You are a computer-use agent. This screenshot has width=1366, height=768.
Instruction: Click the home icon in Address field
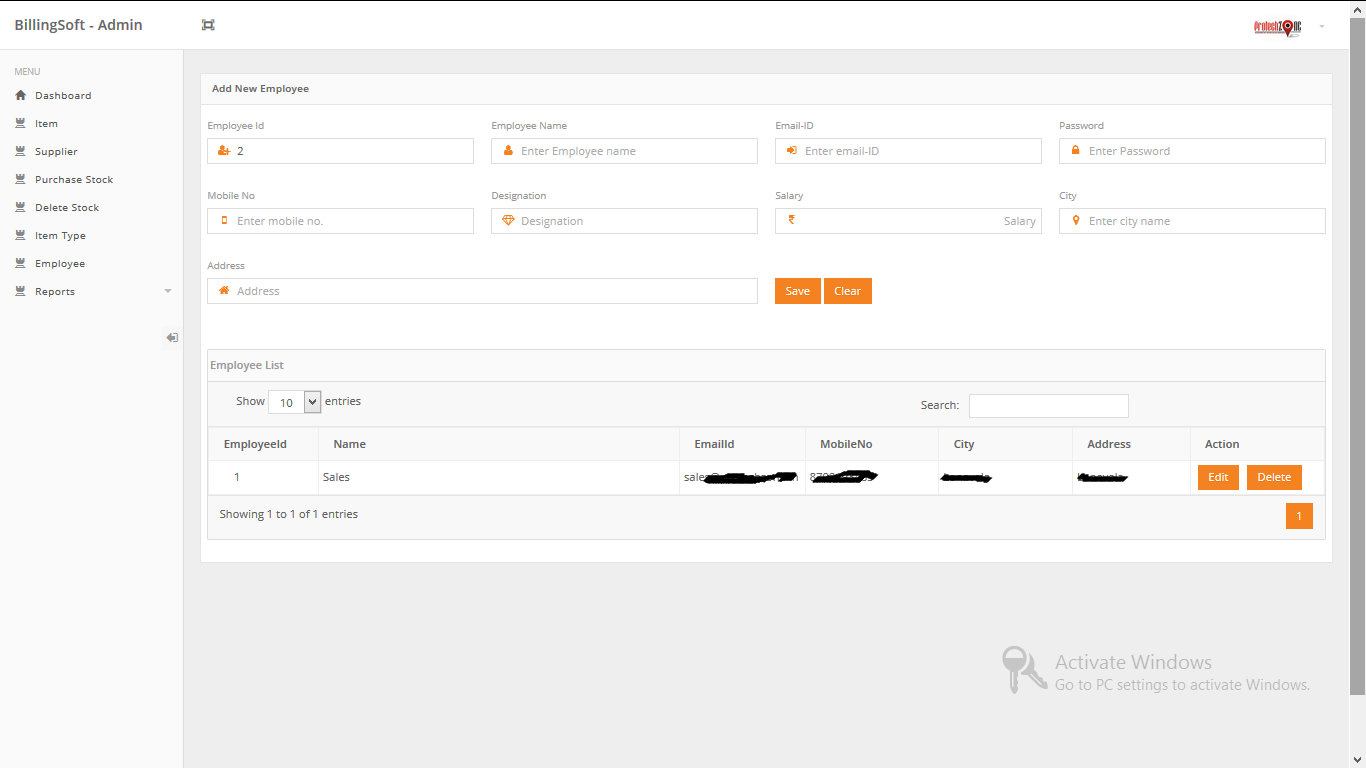(224, 291)
